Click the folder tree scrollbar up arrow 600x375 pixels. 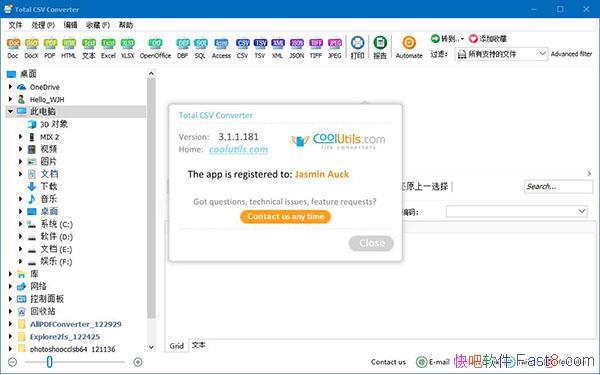[x=151, y=73]
